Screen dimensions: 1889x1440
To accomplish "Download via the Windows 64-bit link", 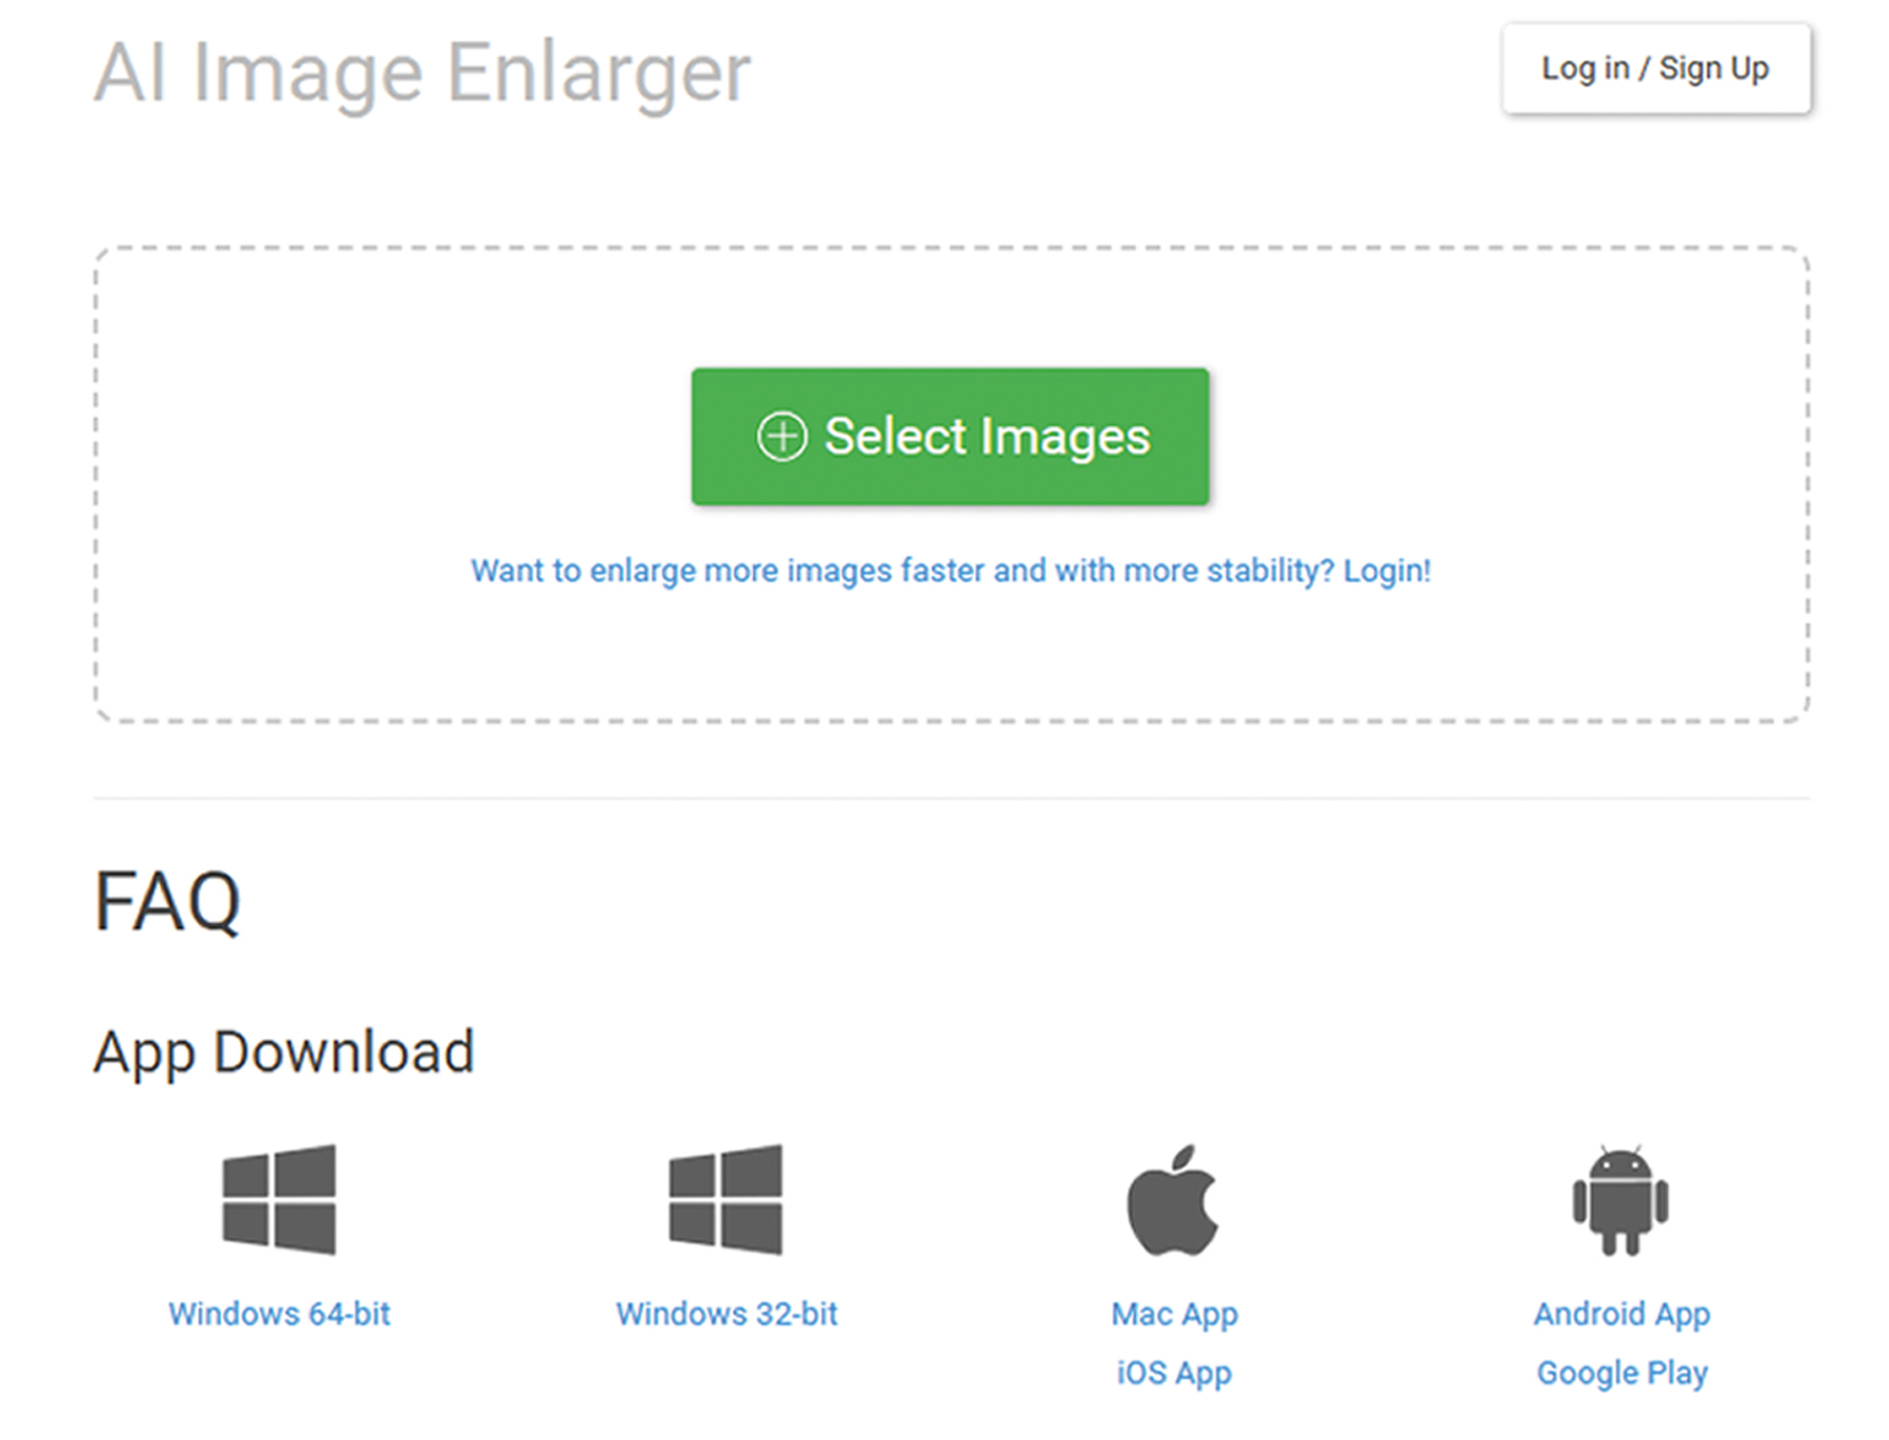I will (x=279, y=1313).
